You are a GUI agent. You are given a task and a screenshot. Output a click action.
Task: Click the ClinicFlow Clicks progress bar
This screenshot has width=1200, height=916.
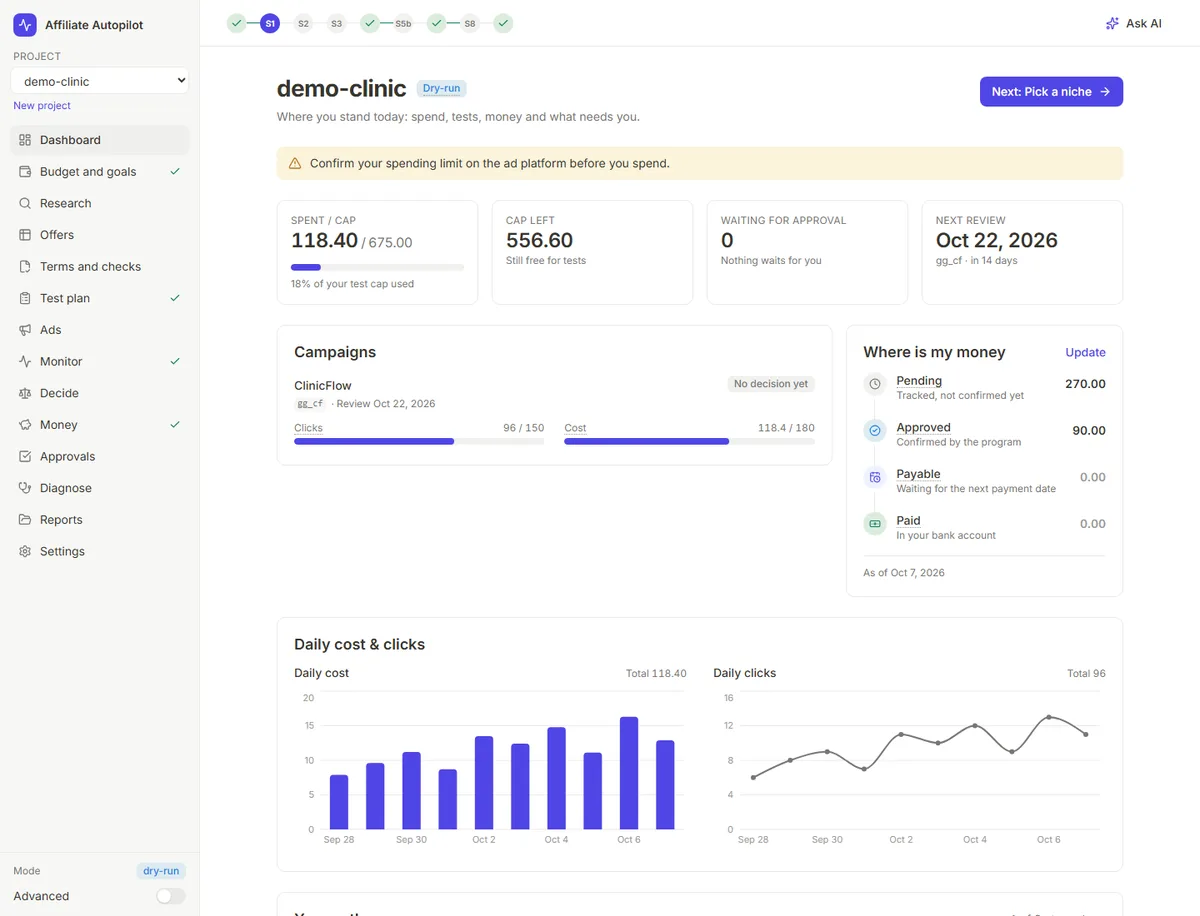(x=419, y=441)
